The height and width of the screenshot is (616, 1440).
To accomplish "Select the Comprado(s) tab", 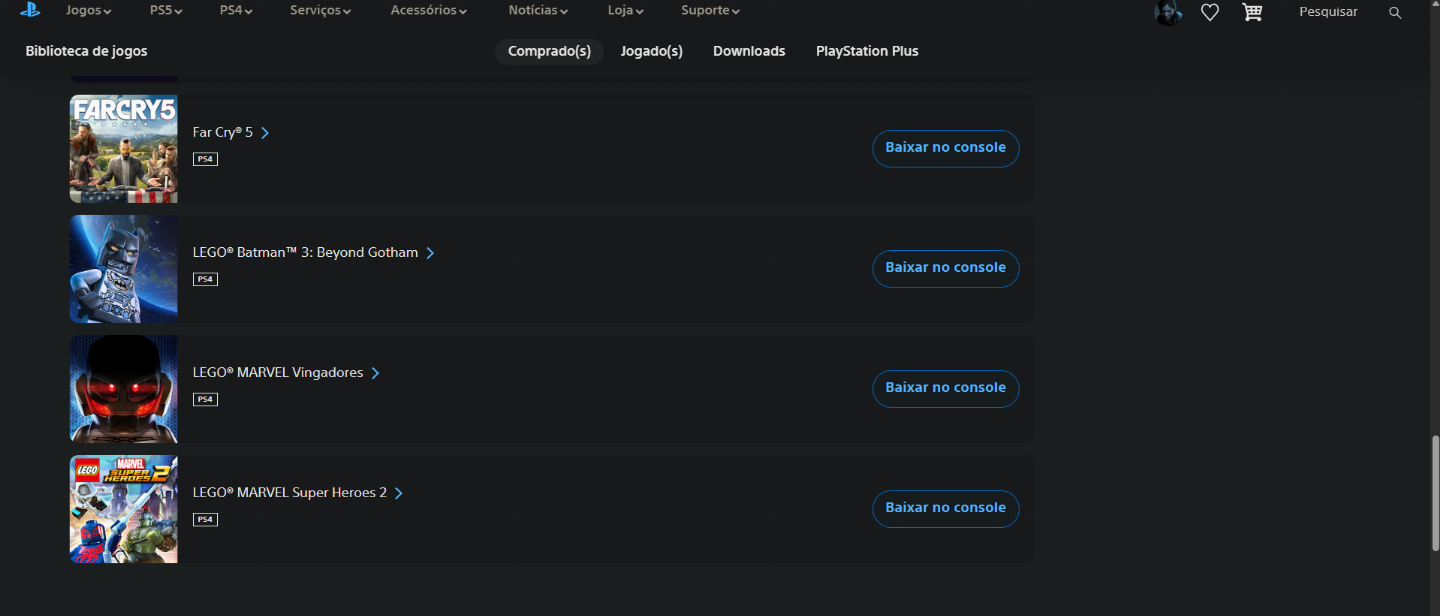I will pos(549,51).
